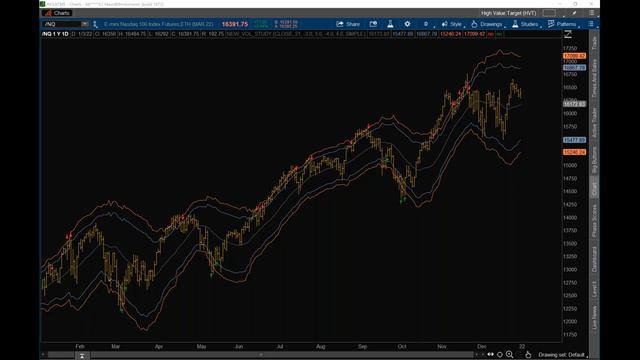Image resolution: width=640 pixels, height=360 pixels.
Task: Click the gray 16172.87 price label
Action: coord(574,104)
